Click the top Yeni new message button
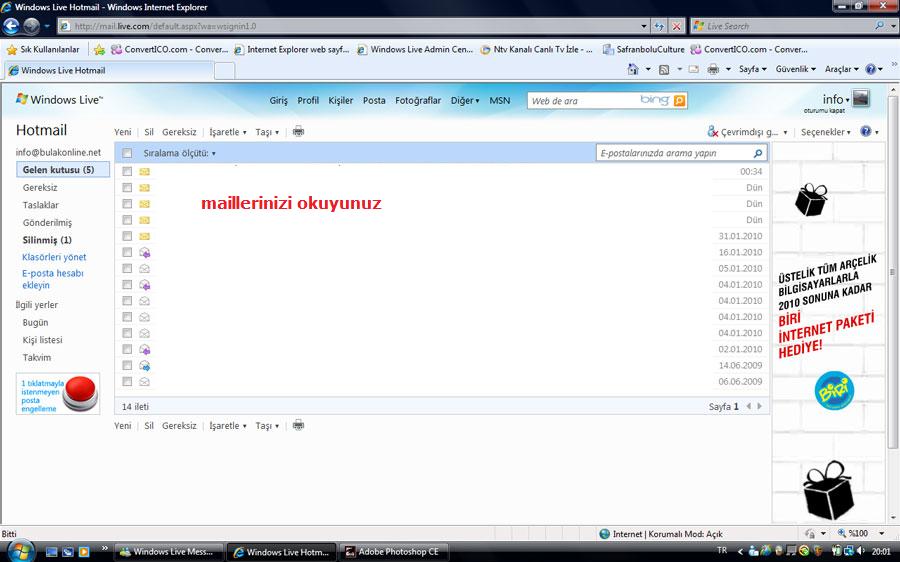900x562 pixels. (x=122, y=132)
